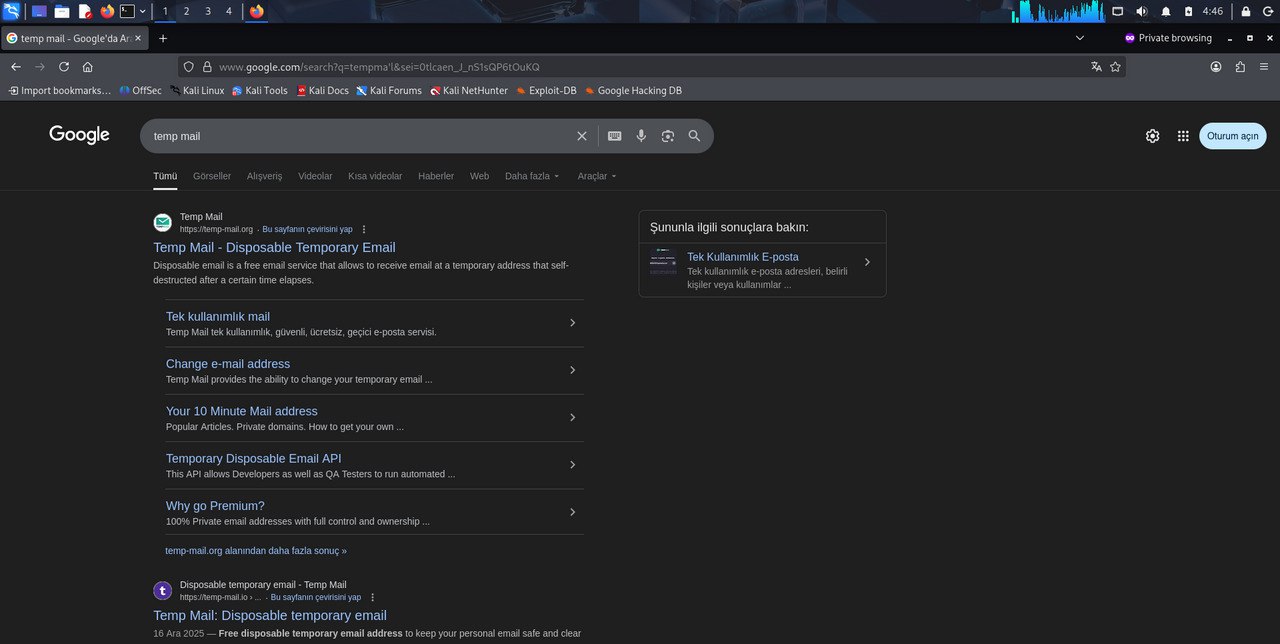Open options menu for temp-mail.org result
The width and height of the screenshot is (1280, 644).
364,229
